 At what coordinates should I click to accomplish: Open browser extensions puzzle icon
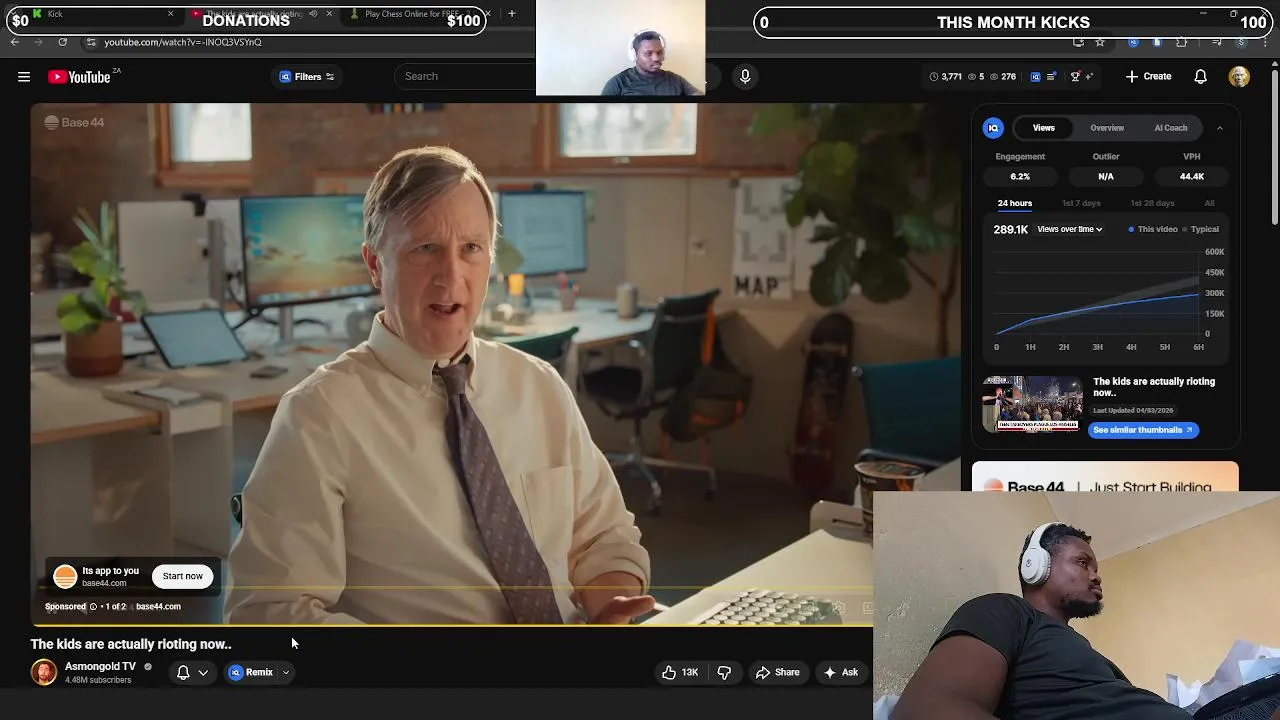(x=1182, y=42)
